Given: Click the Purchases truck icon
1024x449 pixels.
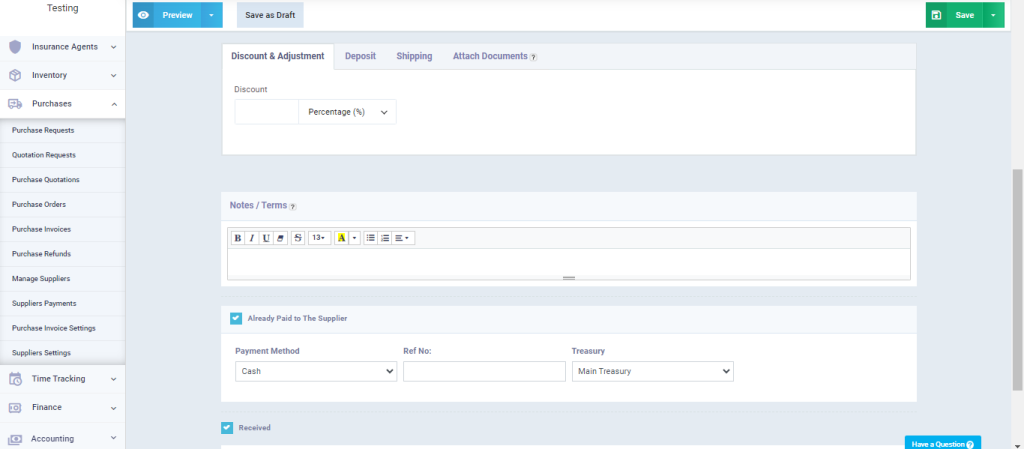Looking at the screenshot, I should tap(15, 104).
